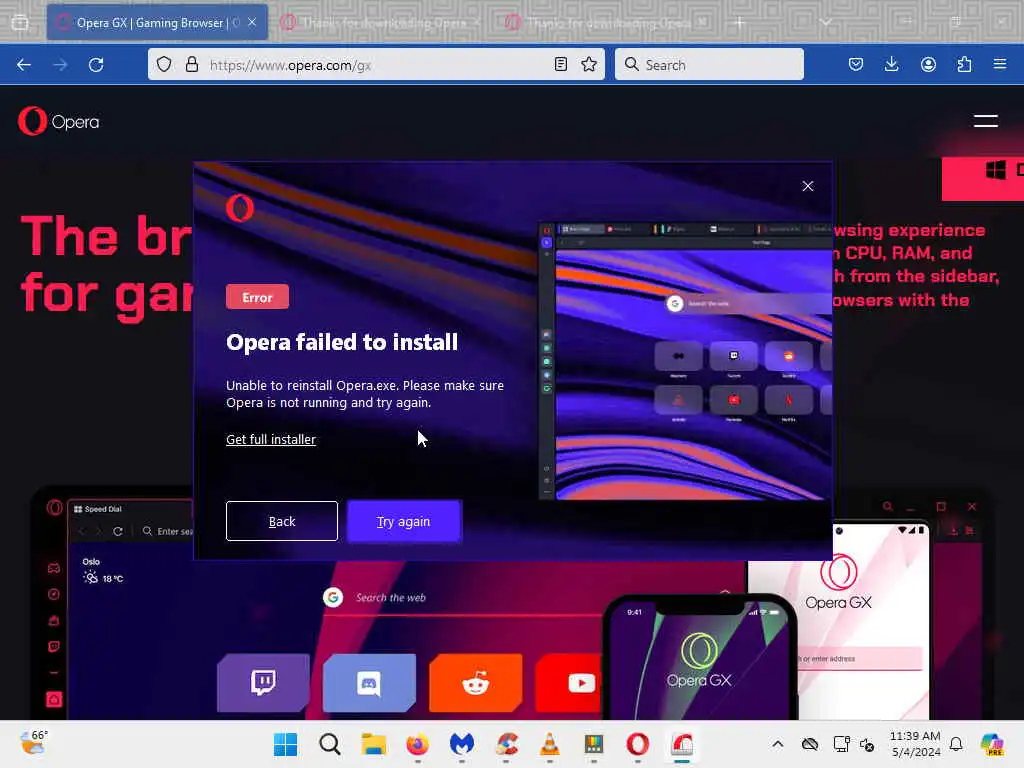View site security padlock information
The width and height of the screenshot is (1024, 768).
pos(191,64)
